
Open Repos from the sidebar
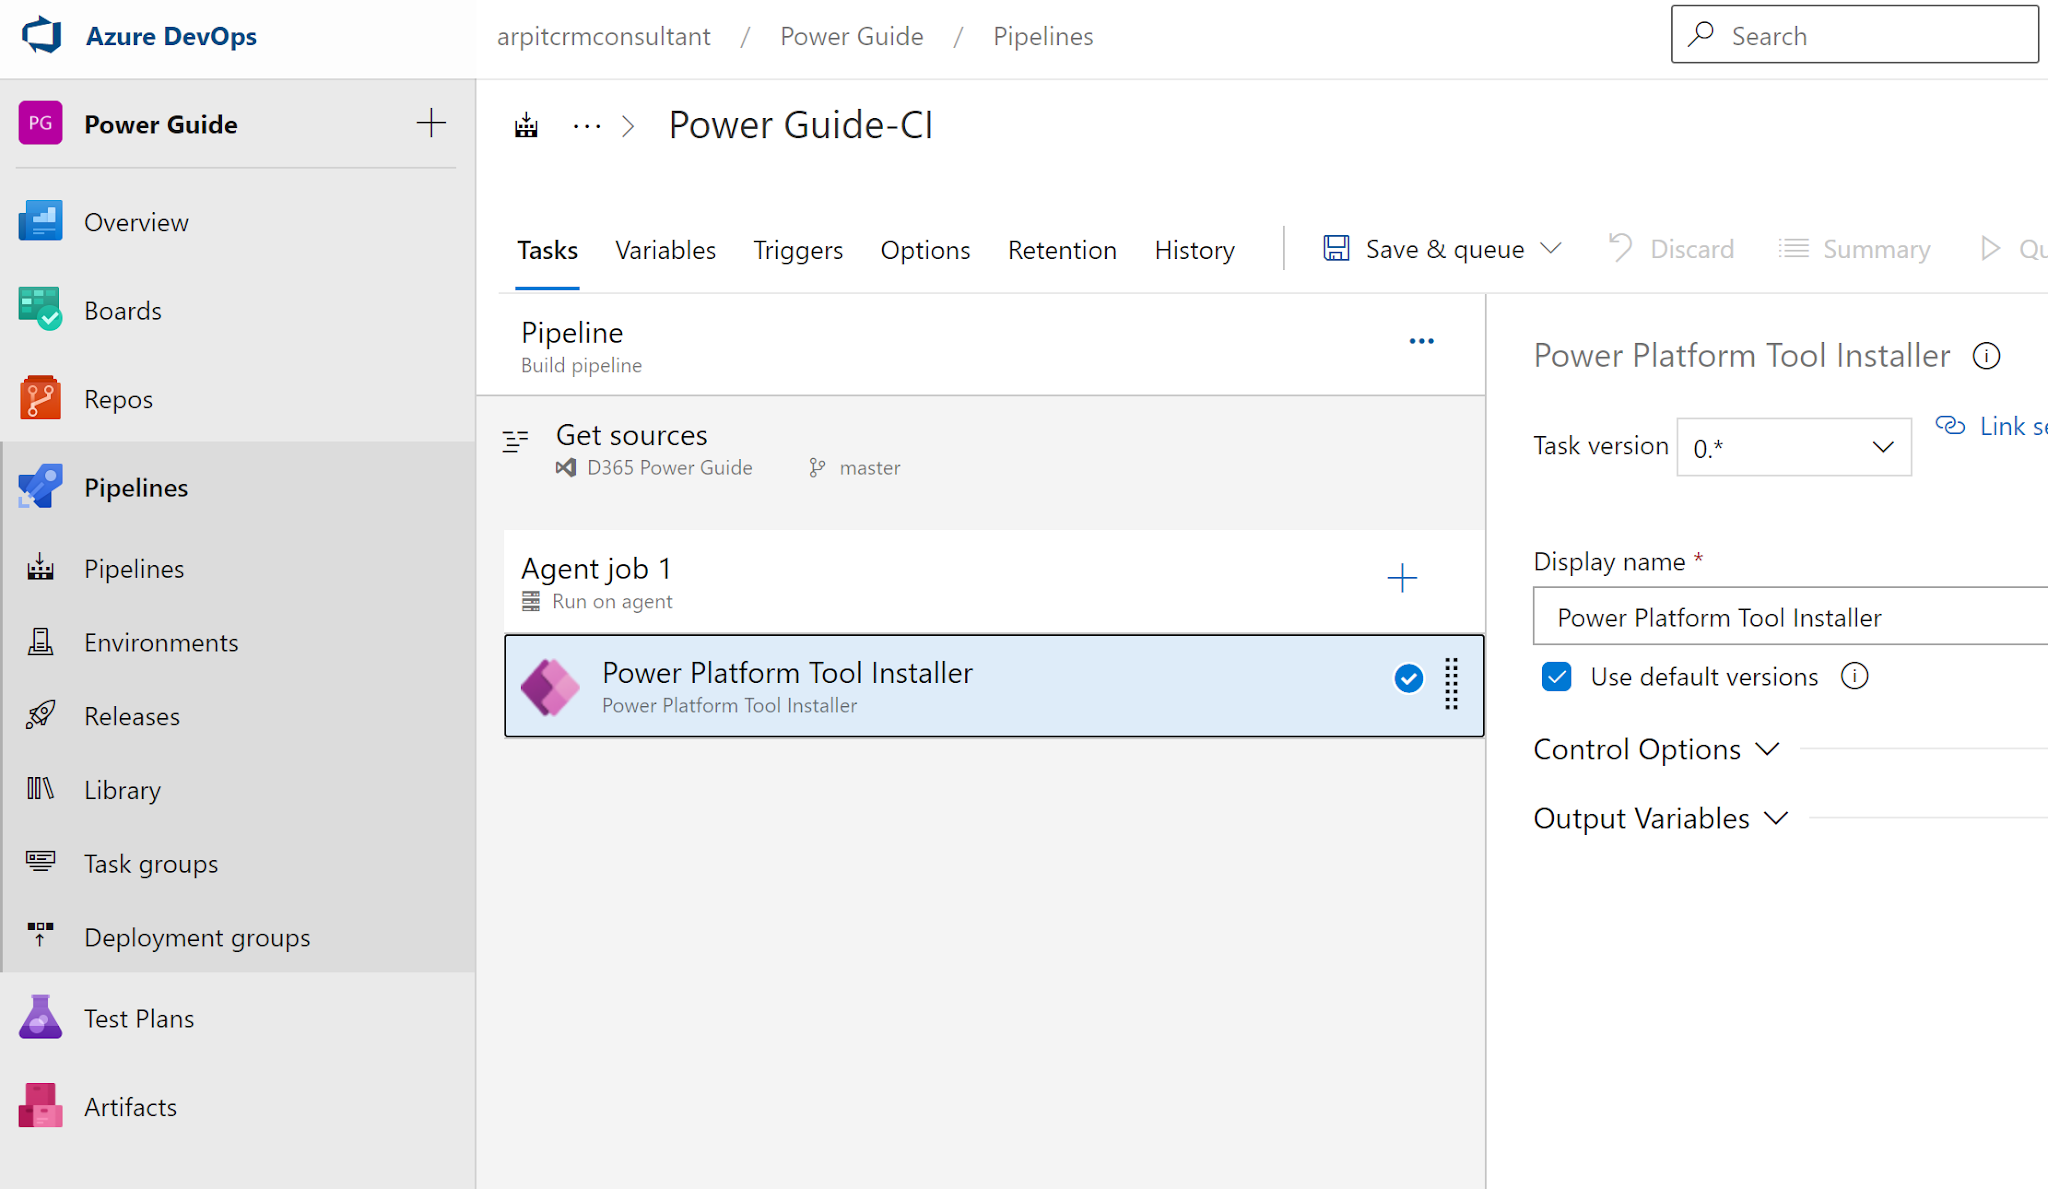pyautogui.click(x=118, y=399)
